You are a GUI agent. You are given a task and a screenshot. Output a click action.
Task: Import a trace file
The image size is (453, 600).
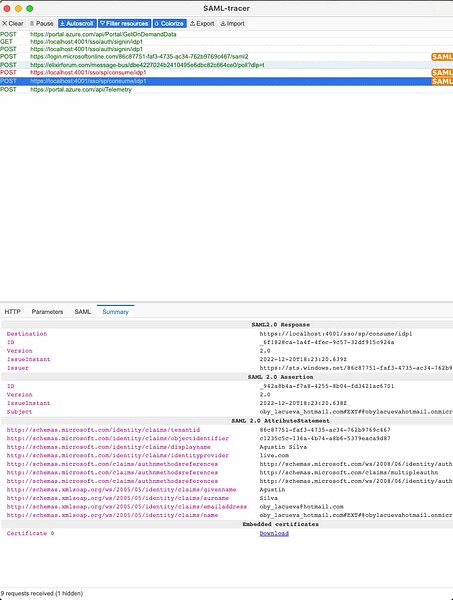point(232,24)
